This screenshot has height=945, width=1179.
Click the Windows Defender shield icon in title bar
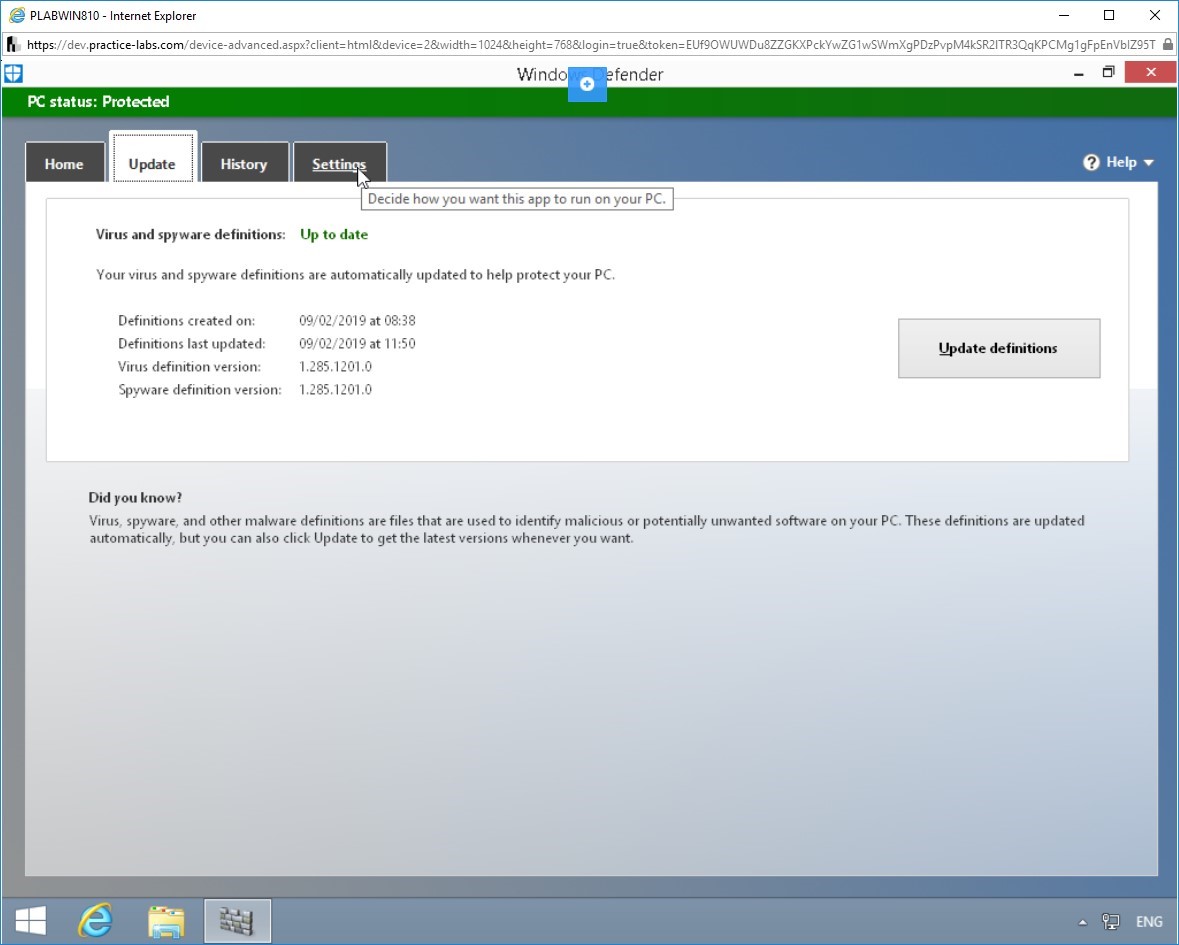tap(13, 74)
